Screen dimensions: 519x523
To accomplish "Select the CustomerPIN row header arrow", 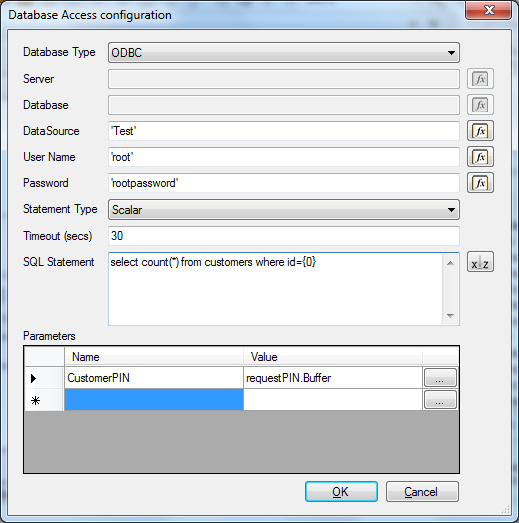I will coord(44,378).
